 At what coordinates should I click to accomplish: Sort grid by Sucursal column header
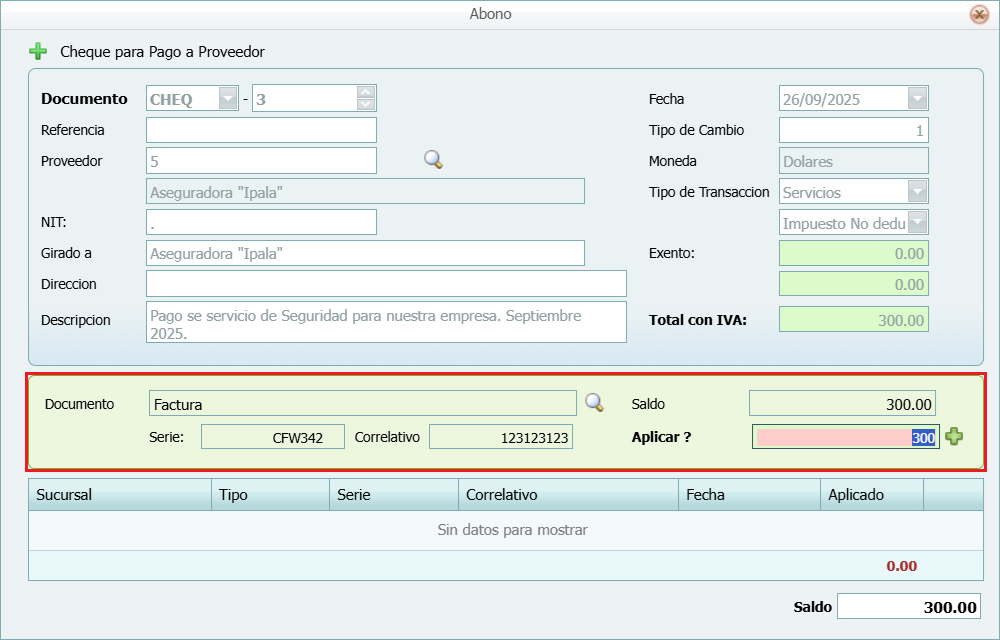pyautogui.click(x=119, y=495)
